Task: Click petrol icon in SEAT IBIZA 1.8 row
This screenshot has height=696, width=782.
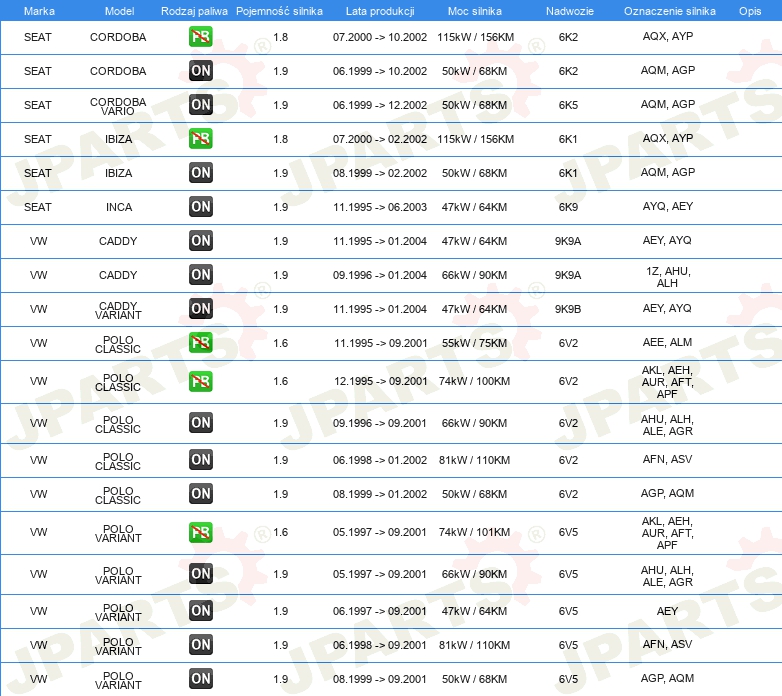Action: (x=200, y=139)
